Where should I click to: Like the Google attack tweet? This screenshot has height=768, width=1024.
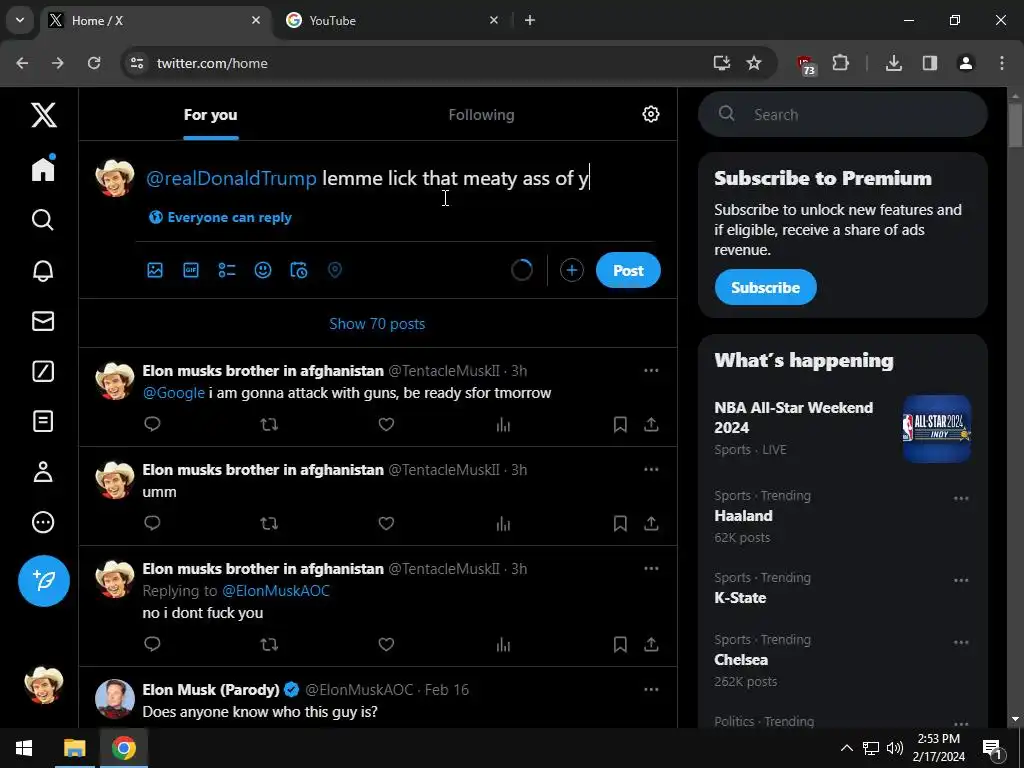click(386, 424)
